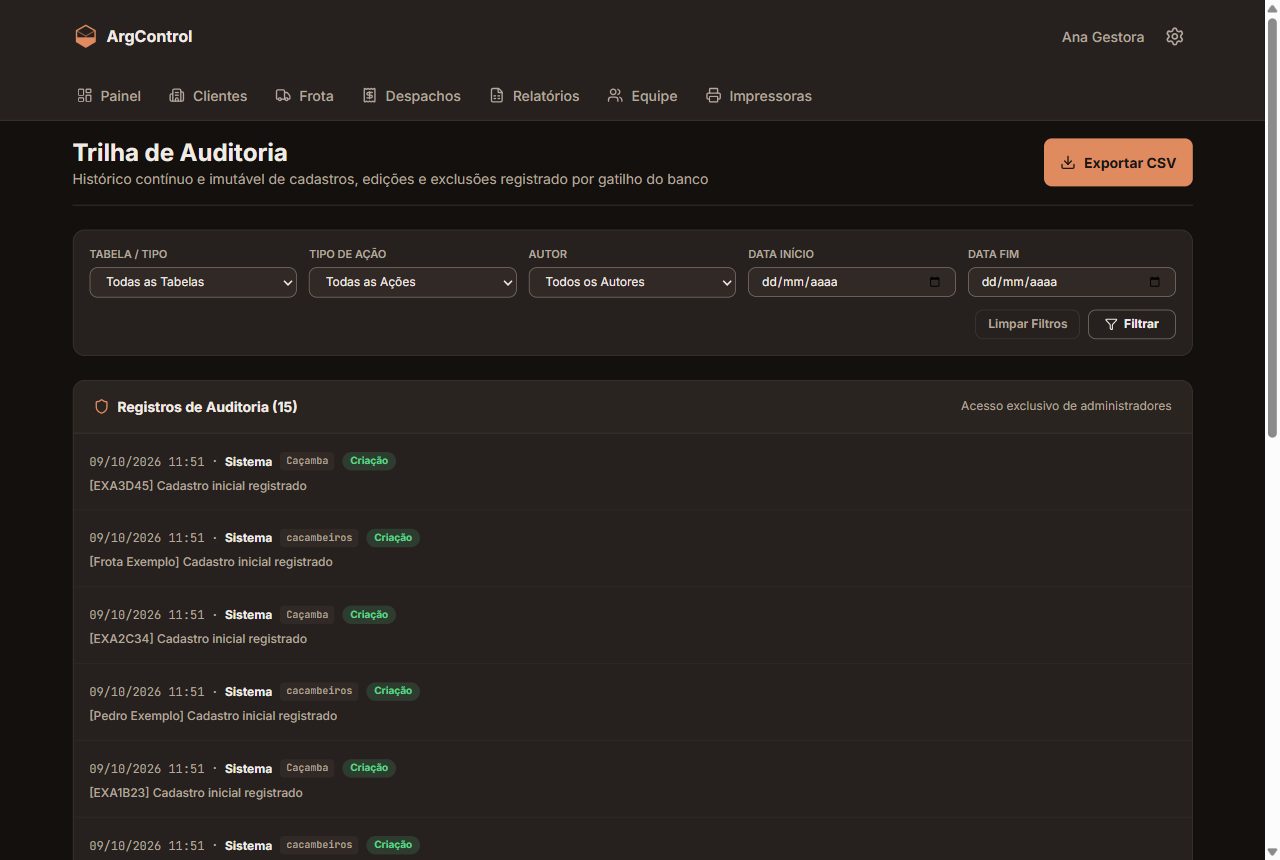Click the Painel dashboard grid icon
This screenshot has width=1280, height=860.
(x=85, y=96)
